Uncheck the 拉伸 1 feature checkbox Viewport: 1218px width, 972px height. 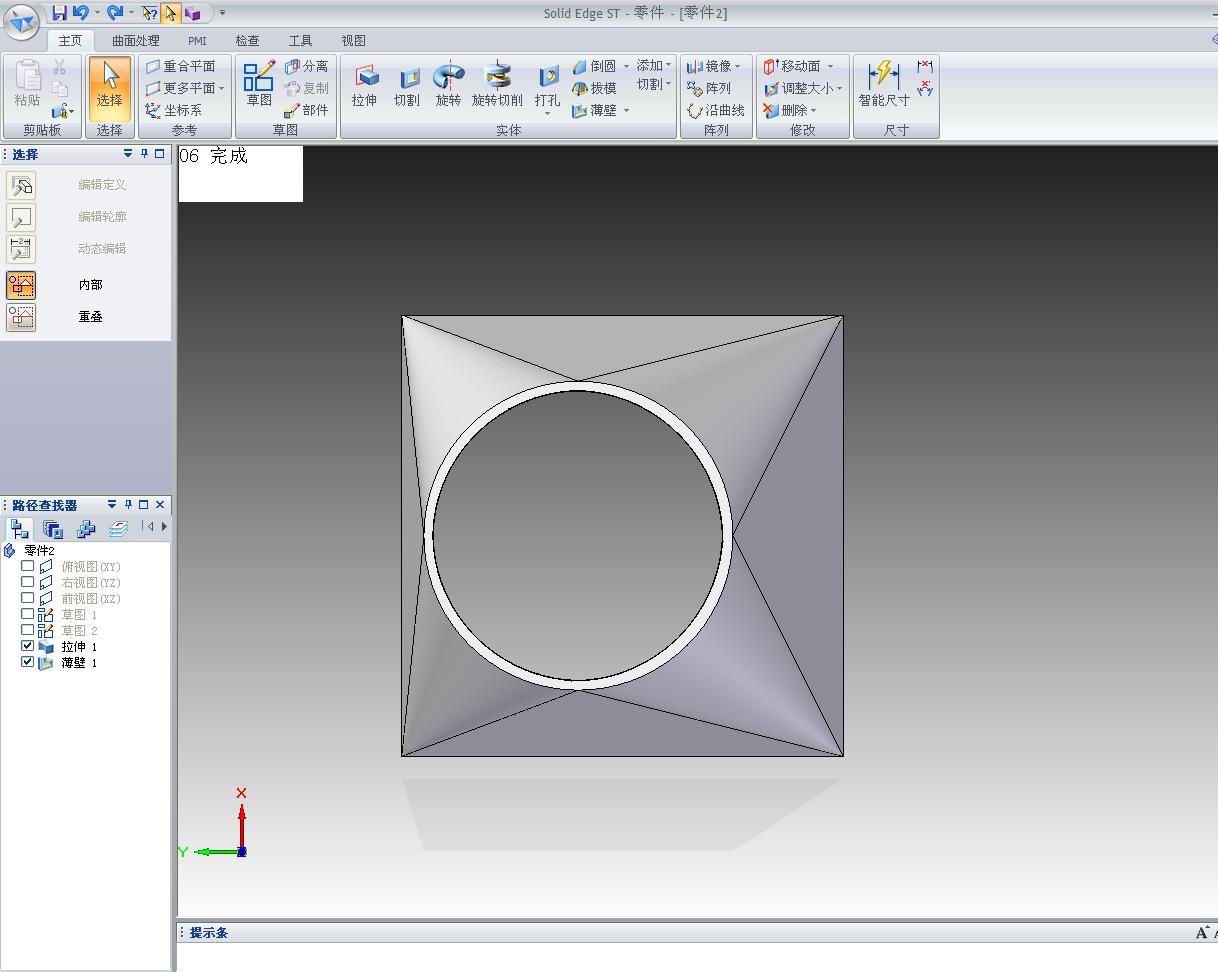pyautogui.click(x=28, y=646)
